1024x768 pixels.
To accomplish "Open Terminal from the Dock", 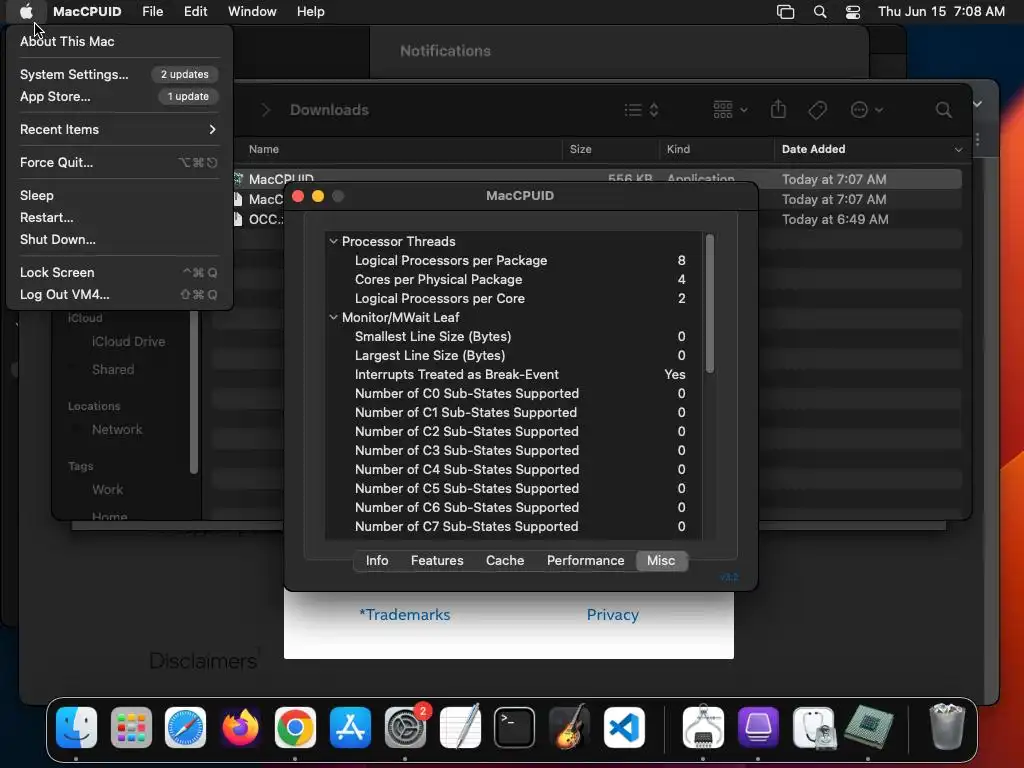I will click(x=515, y=727).
